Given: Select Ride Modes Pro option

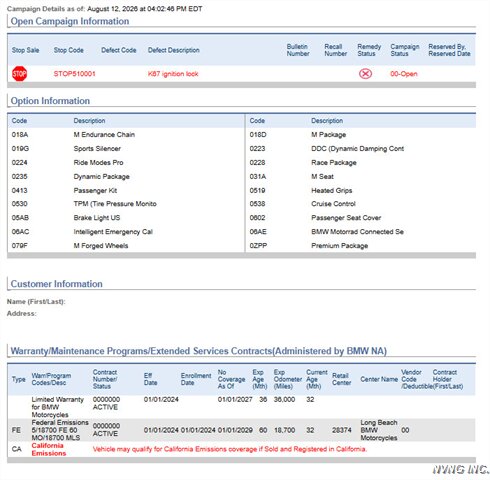Looking at the screenshot, I should click(98, 163).
